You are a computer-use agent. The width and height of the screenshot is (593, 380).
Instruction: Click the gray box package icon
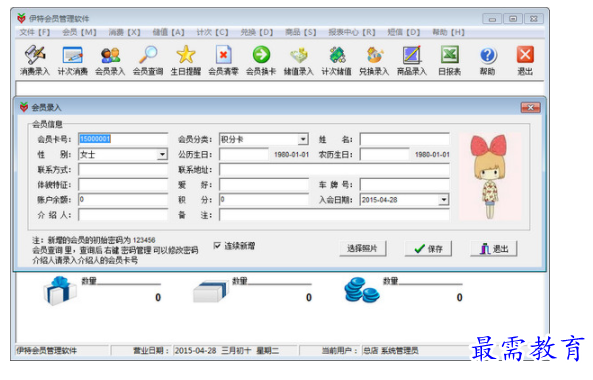click(211, 291)
